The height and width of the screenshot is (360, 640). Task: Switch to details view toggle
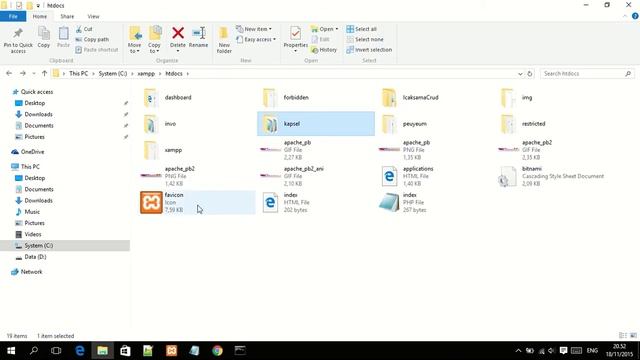pyautogui.click(x=623, y=336)
